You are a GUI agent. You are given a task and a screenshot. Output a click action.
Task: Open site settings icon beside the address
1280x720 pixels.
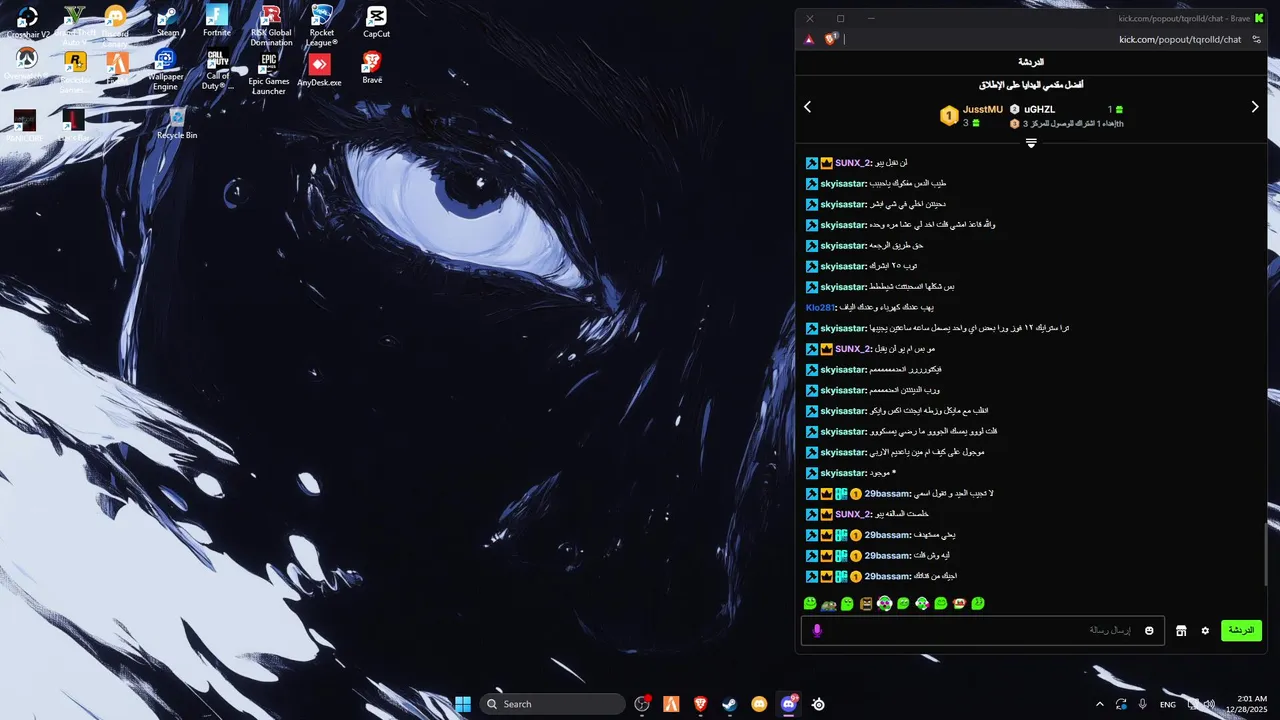(x=1257, y=39)
